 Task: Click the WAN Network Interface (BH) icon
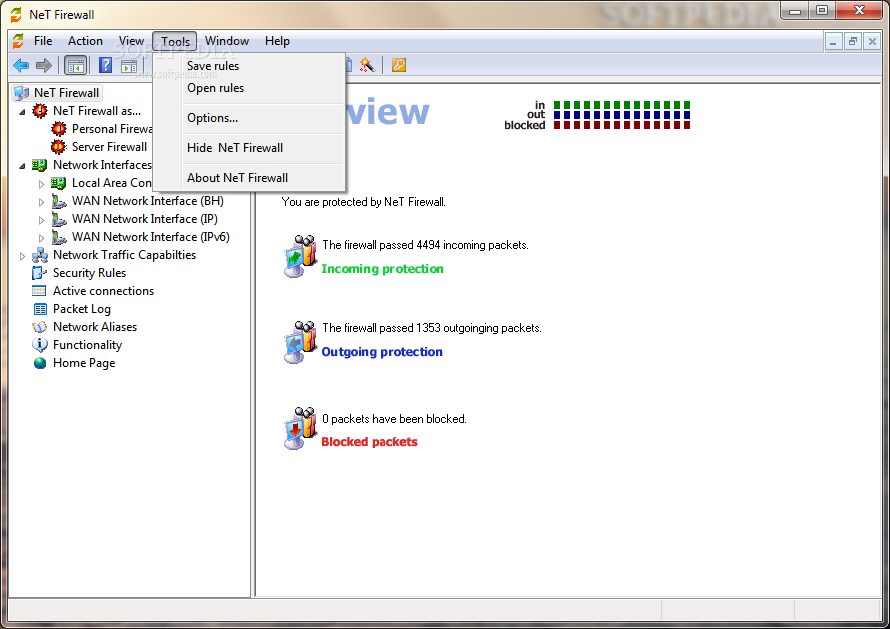(58, 201)
